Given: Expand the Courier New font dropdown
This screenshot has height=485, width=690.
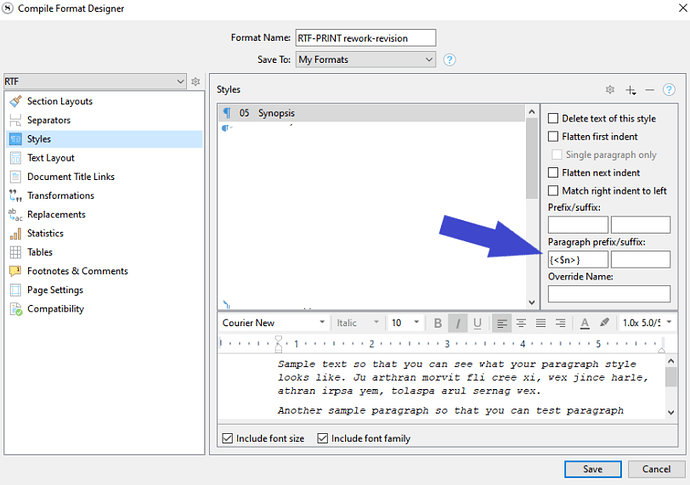Looking at the screenshot, I should [x=273, y=323].
